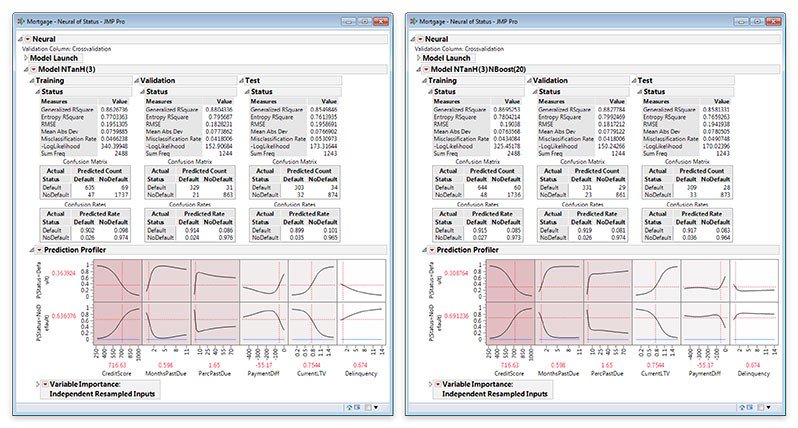
Task: Select the Test confusion rates table in NBoost(20) window
Action: click(687, 225)
